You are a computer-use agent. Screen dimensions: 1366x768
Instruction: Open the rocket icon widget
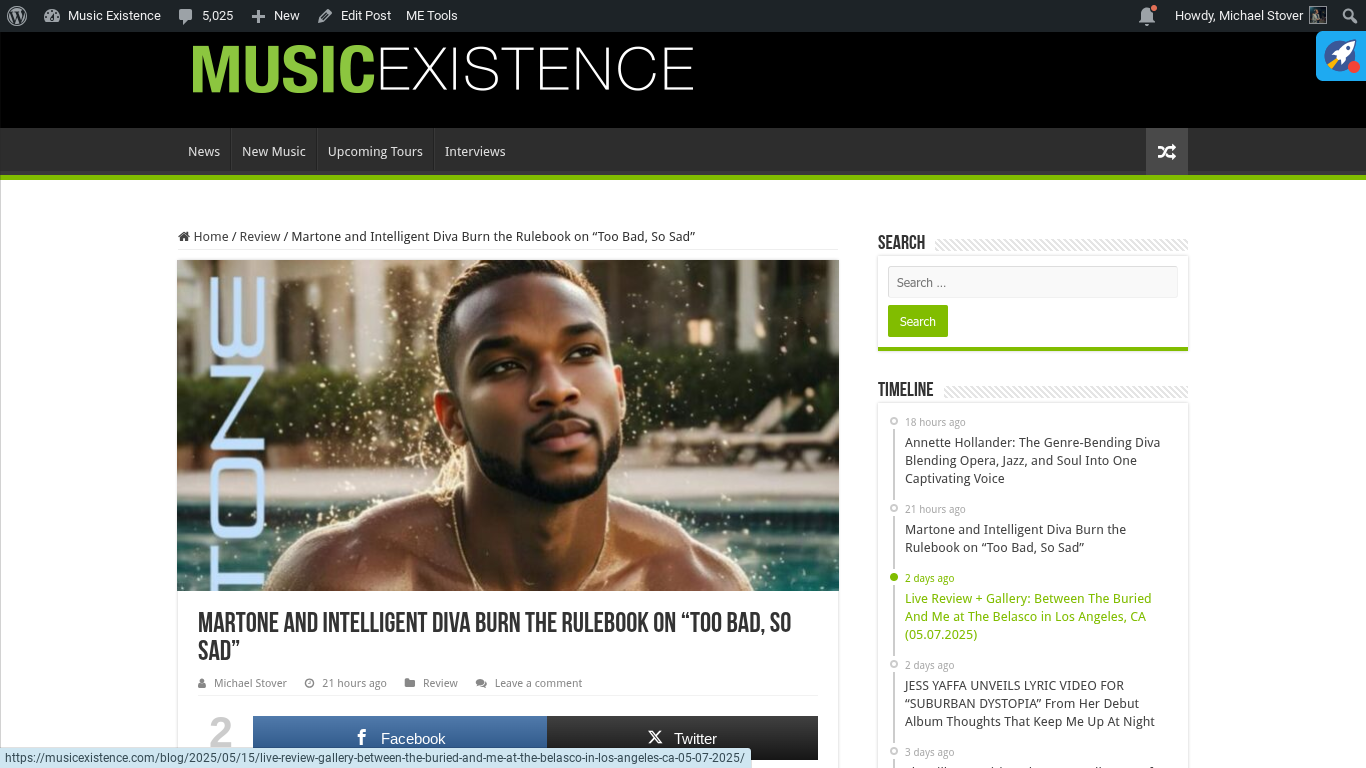[1341, 56]
